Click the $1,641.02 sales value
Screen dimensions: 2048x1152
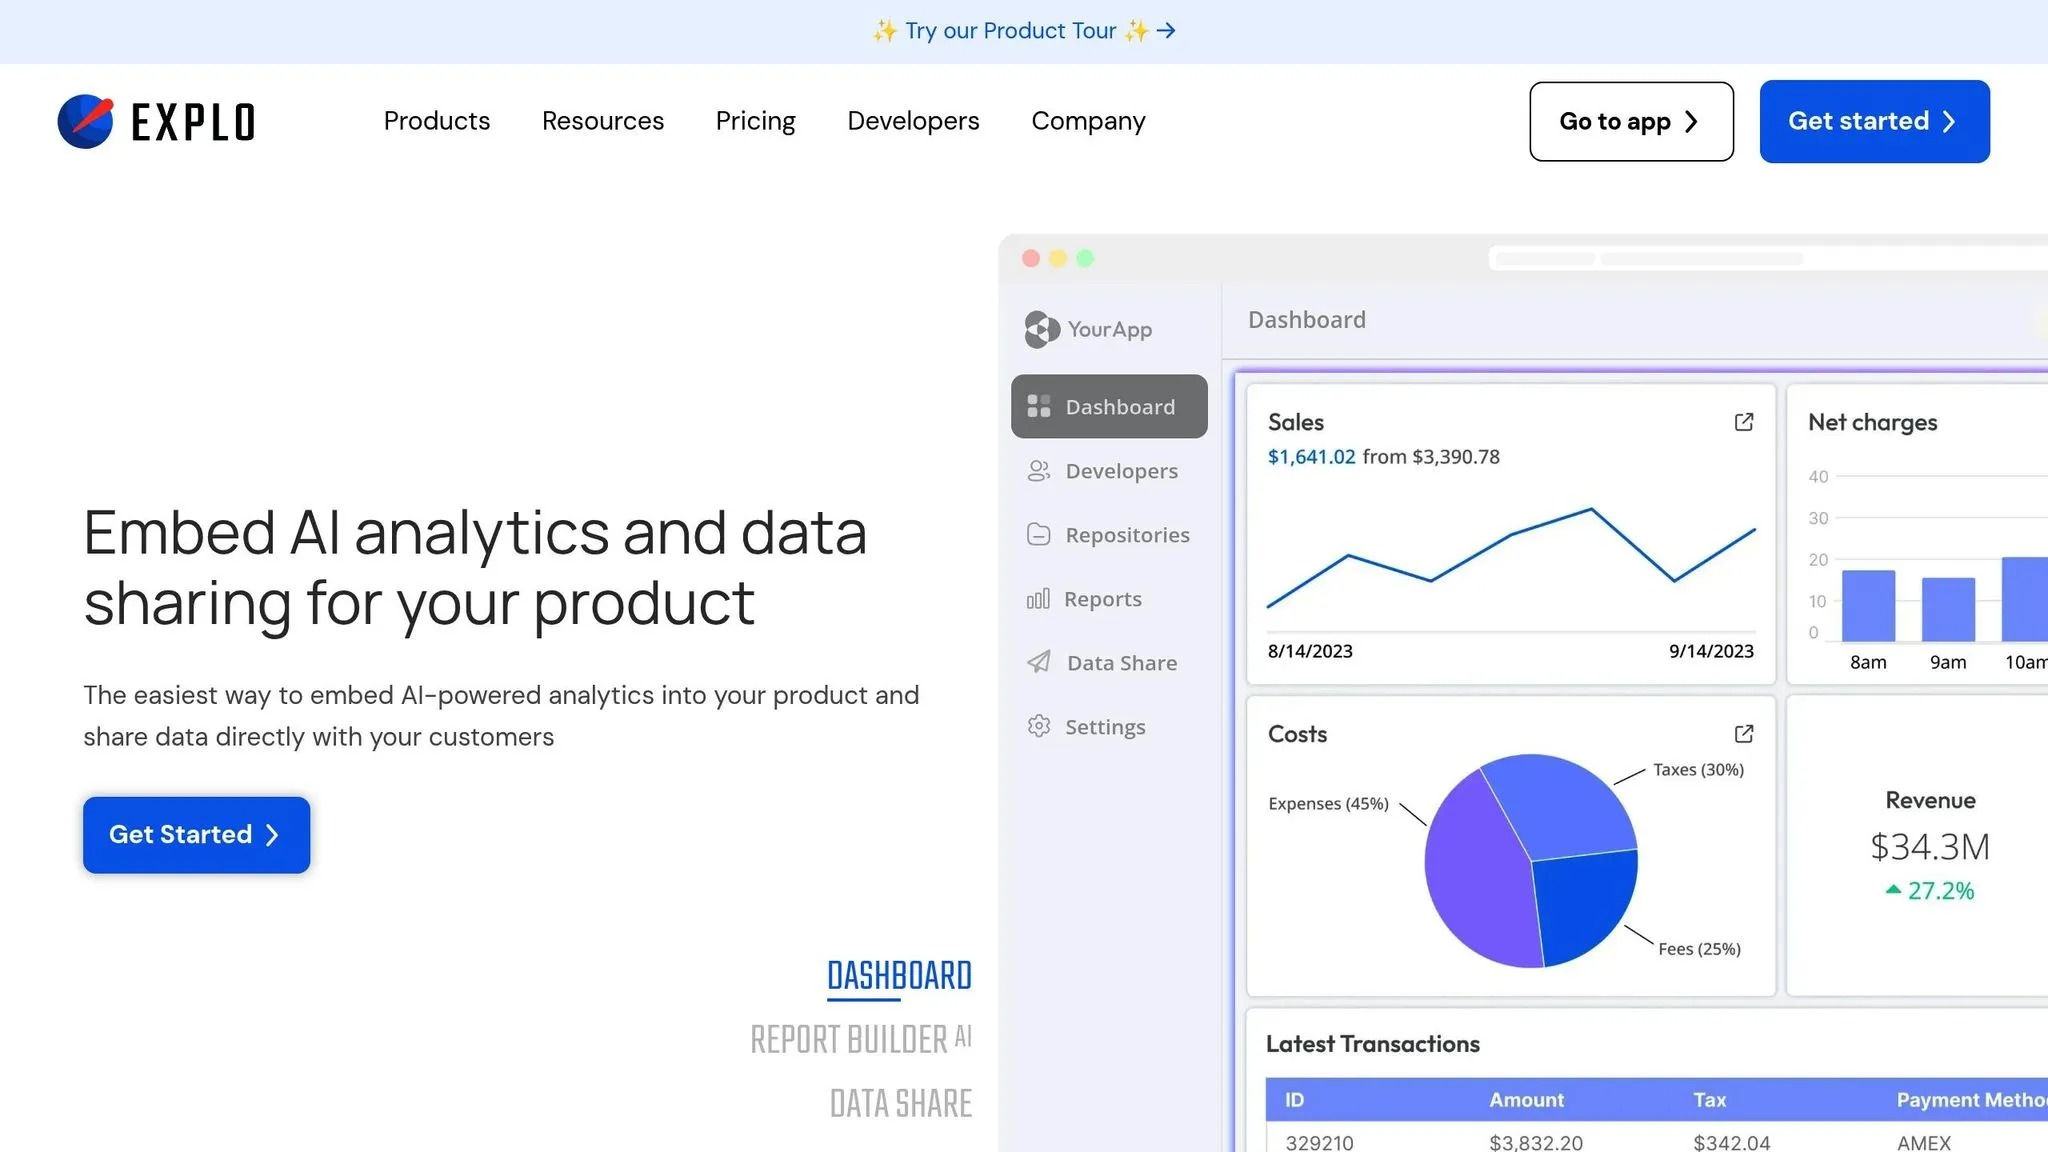point(1311,457)
